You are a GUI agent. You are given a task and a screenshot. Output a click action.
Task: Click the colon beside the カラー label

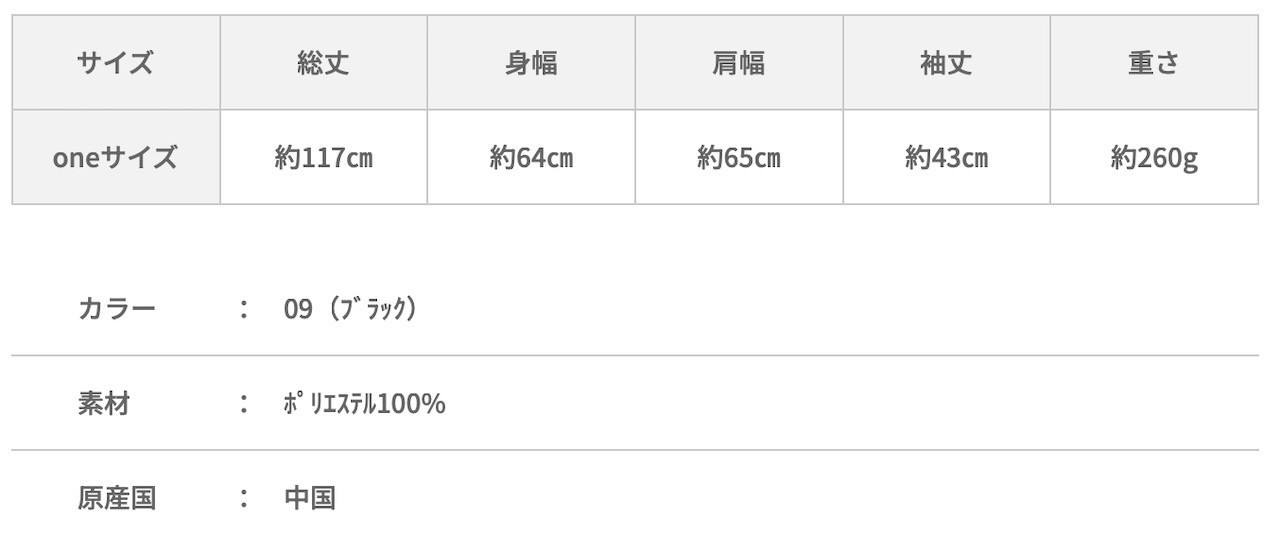[x=243, y=308]
